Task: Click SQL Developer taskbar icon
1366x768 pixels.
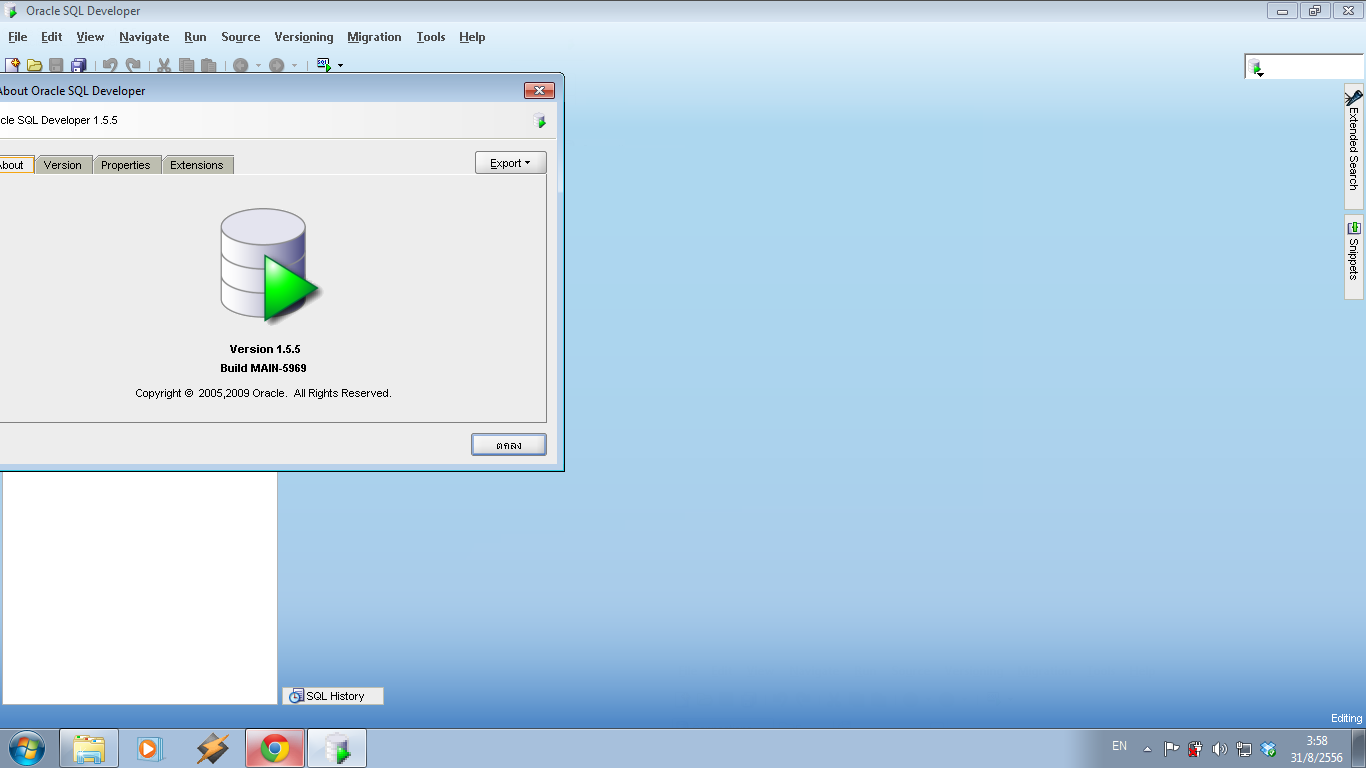Action: 337,748
